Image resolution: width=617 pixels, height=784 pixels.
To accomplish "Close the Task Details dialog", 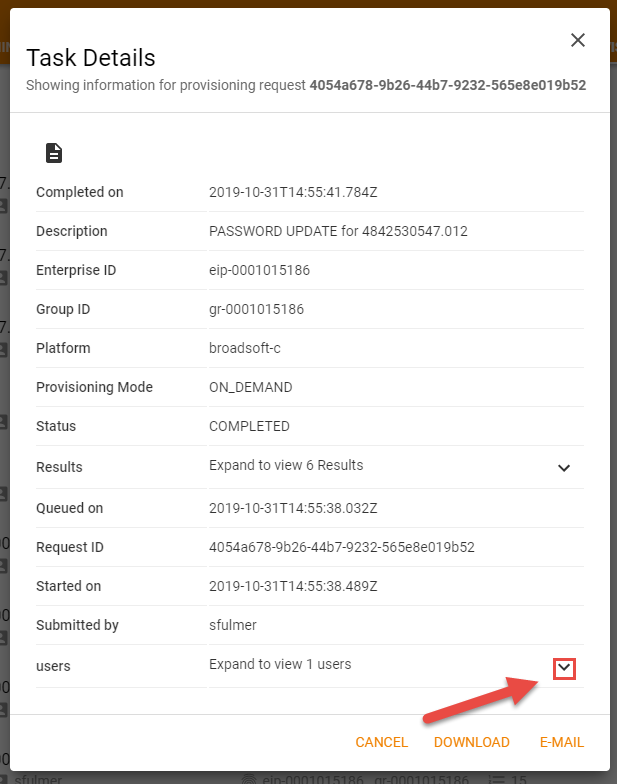I will pos(577,40).
